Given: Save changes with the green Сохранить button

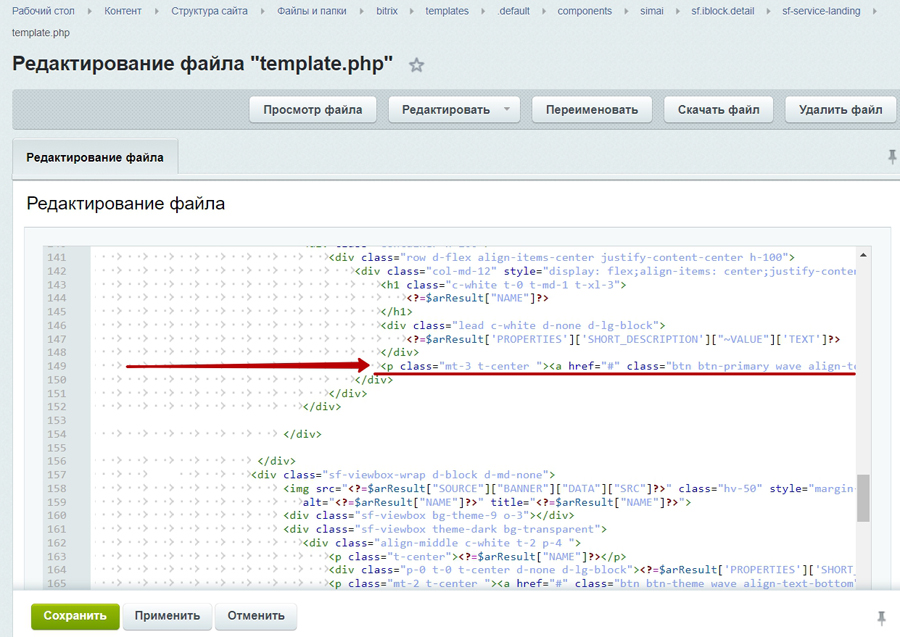Looking at the screenshot, I should point(75,616).
